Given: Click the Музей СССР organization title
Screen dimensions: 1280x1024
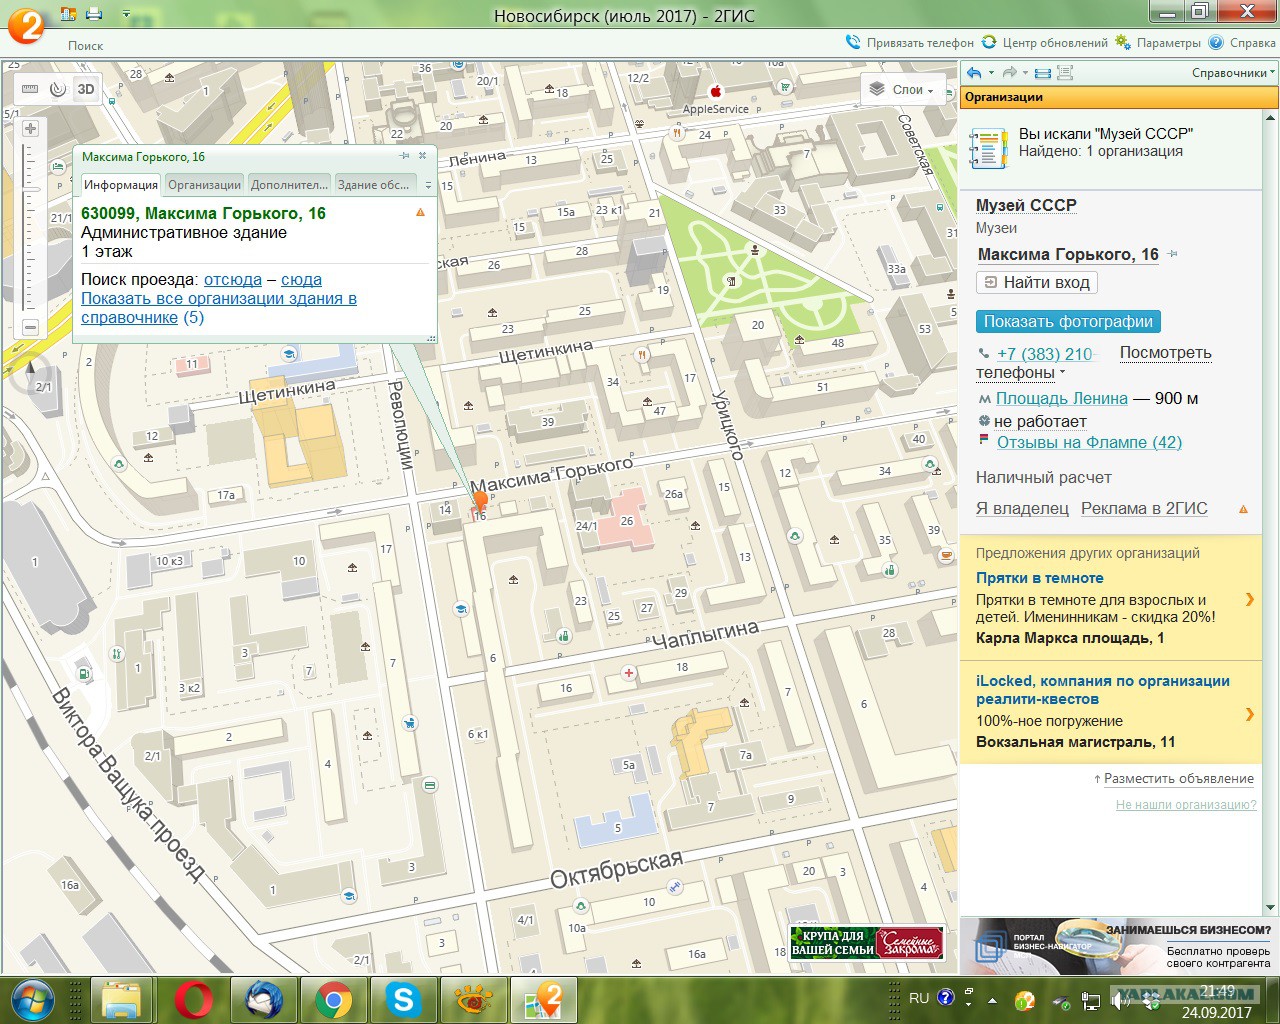Looking at the screenshot, I should click(1026, 205).
